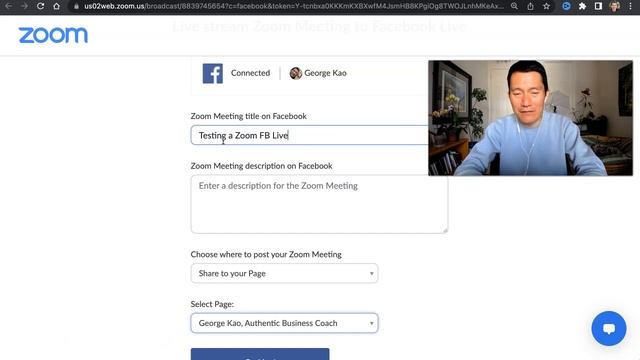Click the Connected status text
The width and height of the screenshot is (640, 360).
coord(250,73)
